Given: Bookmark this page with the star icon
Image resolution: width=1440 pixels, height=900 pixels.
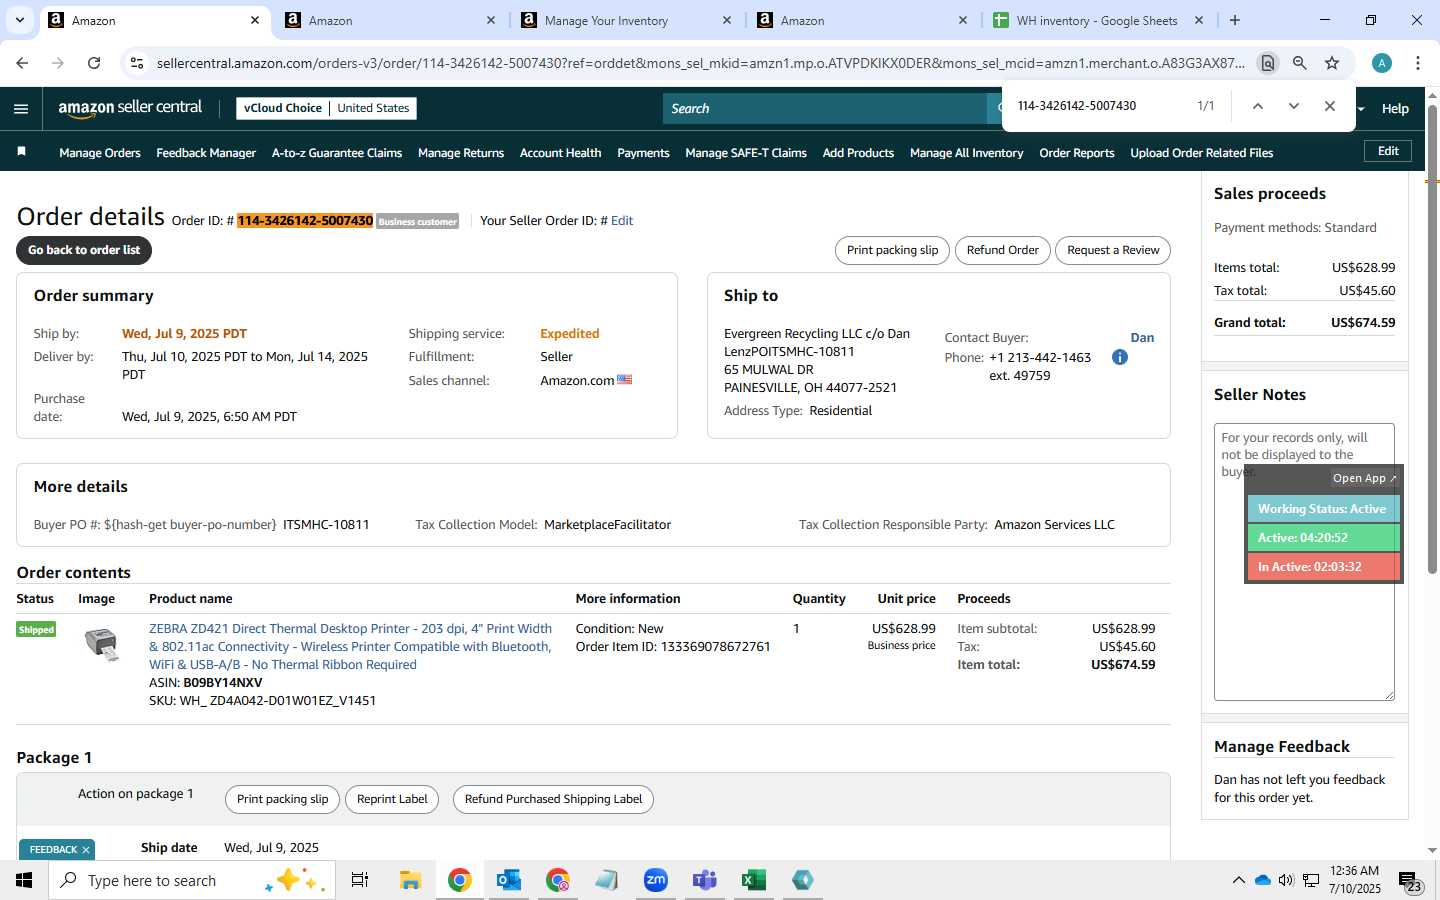Looking at the screenshot, I should click(x=1332, y=63).
